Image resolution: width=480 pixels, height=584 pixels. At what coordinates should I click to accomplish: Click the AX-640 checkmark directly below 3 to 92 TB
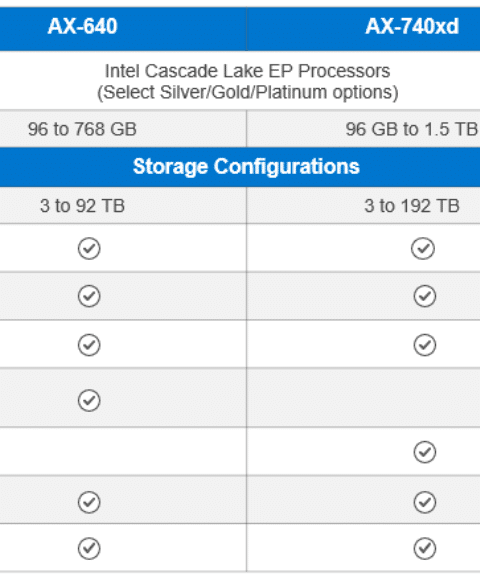tap(89, 248)
